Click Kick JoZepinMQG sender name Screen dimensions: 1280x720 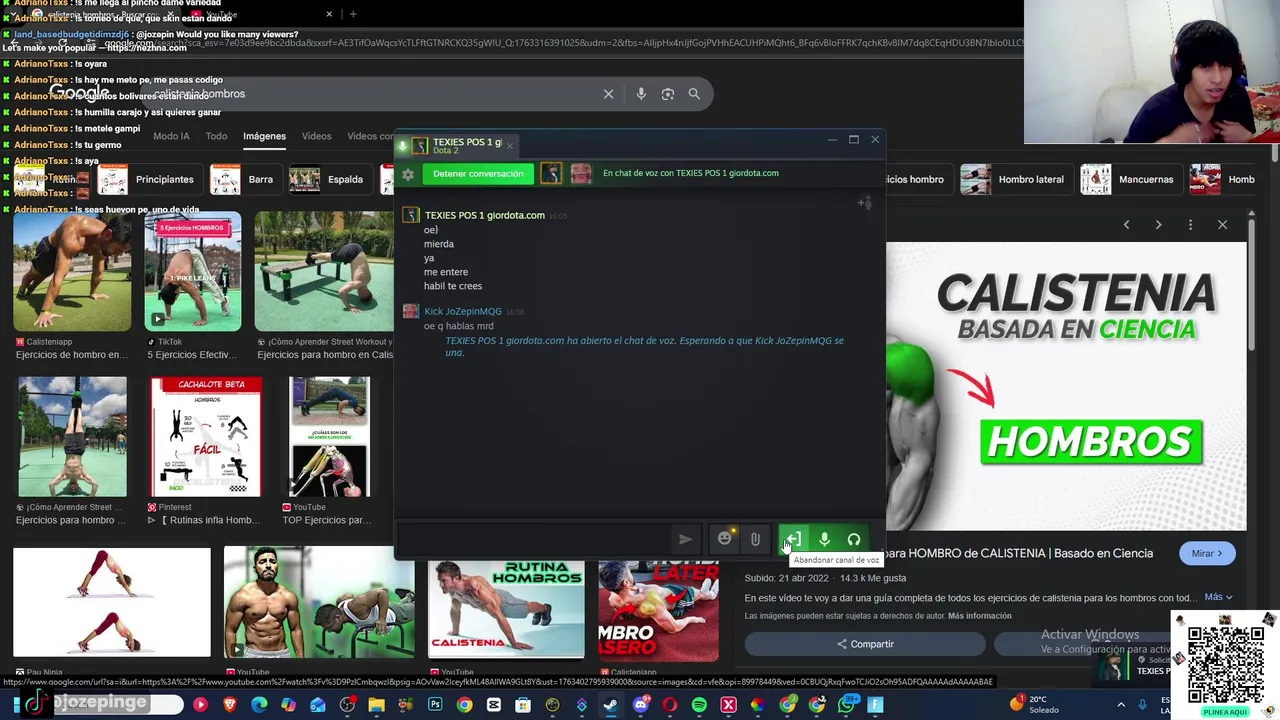[x=462, y=311]
